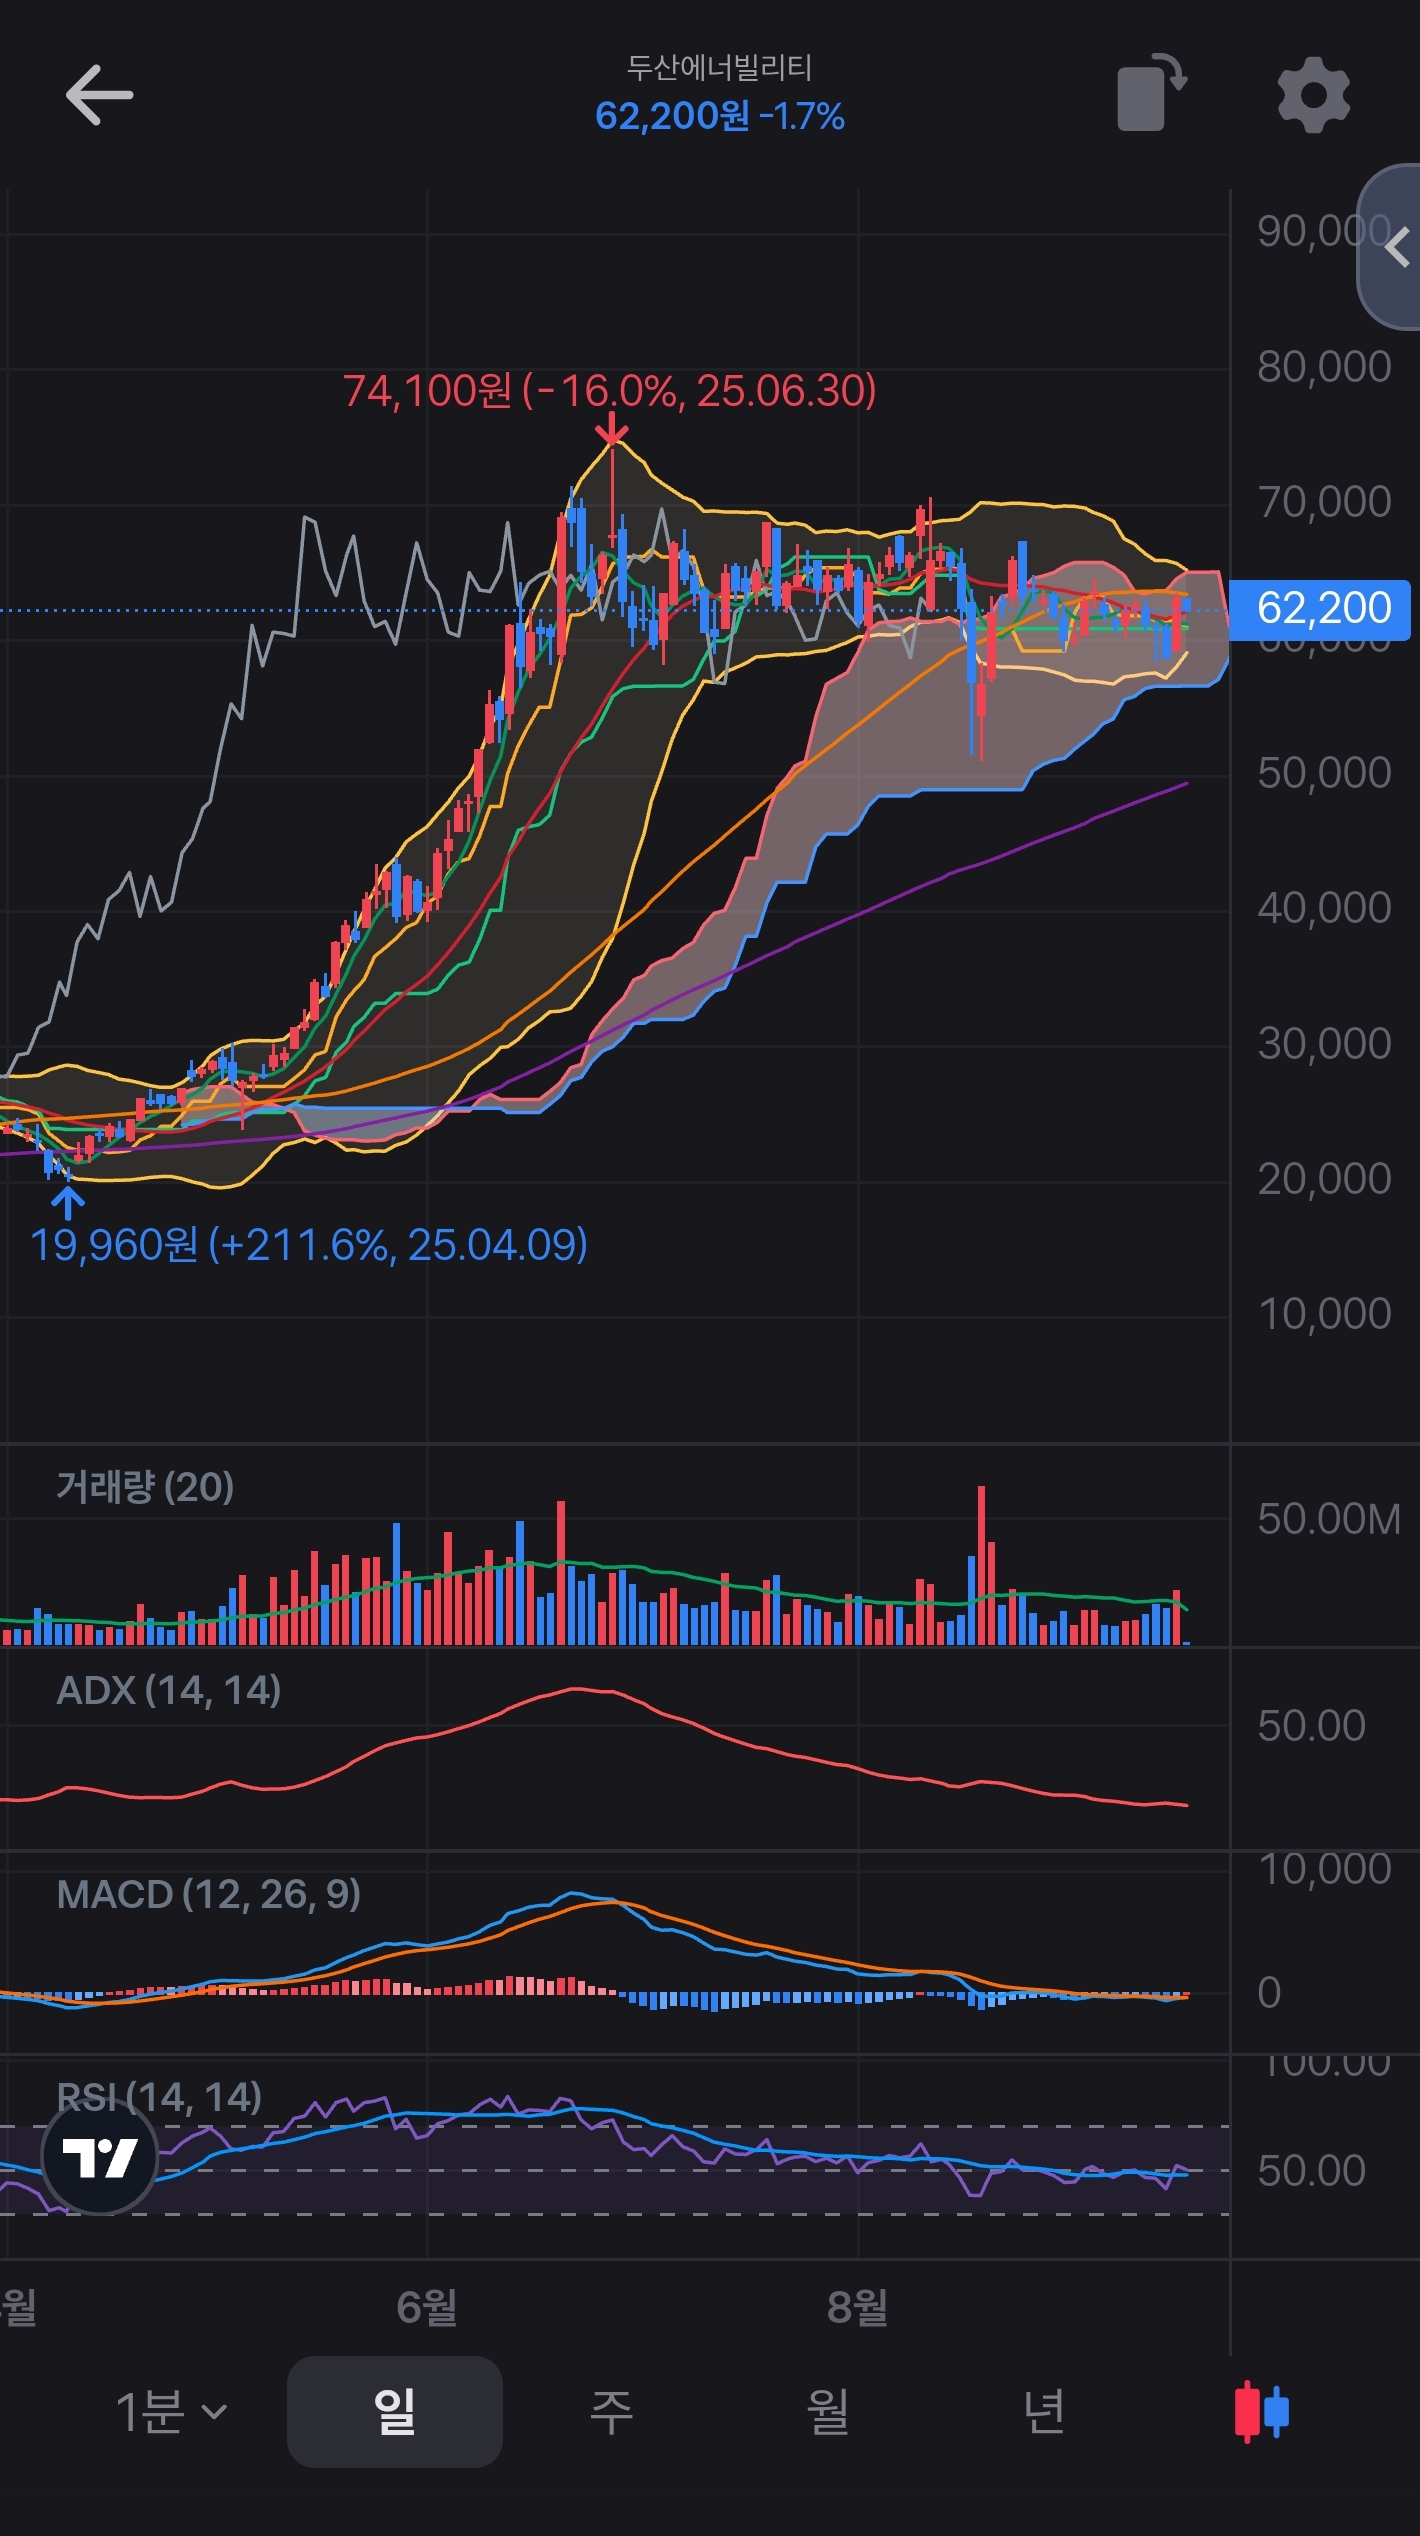Image resolution: width=1420 pixels, height=2536 pixels.
Task: Select the 일 daily tab
Action: (394, 2412)
